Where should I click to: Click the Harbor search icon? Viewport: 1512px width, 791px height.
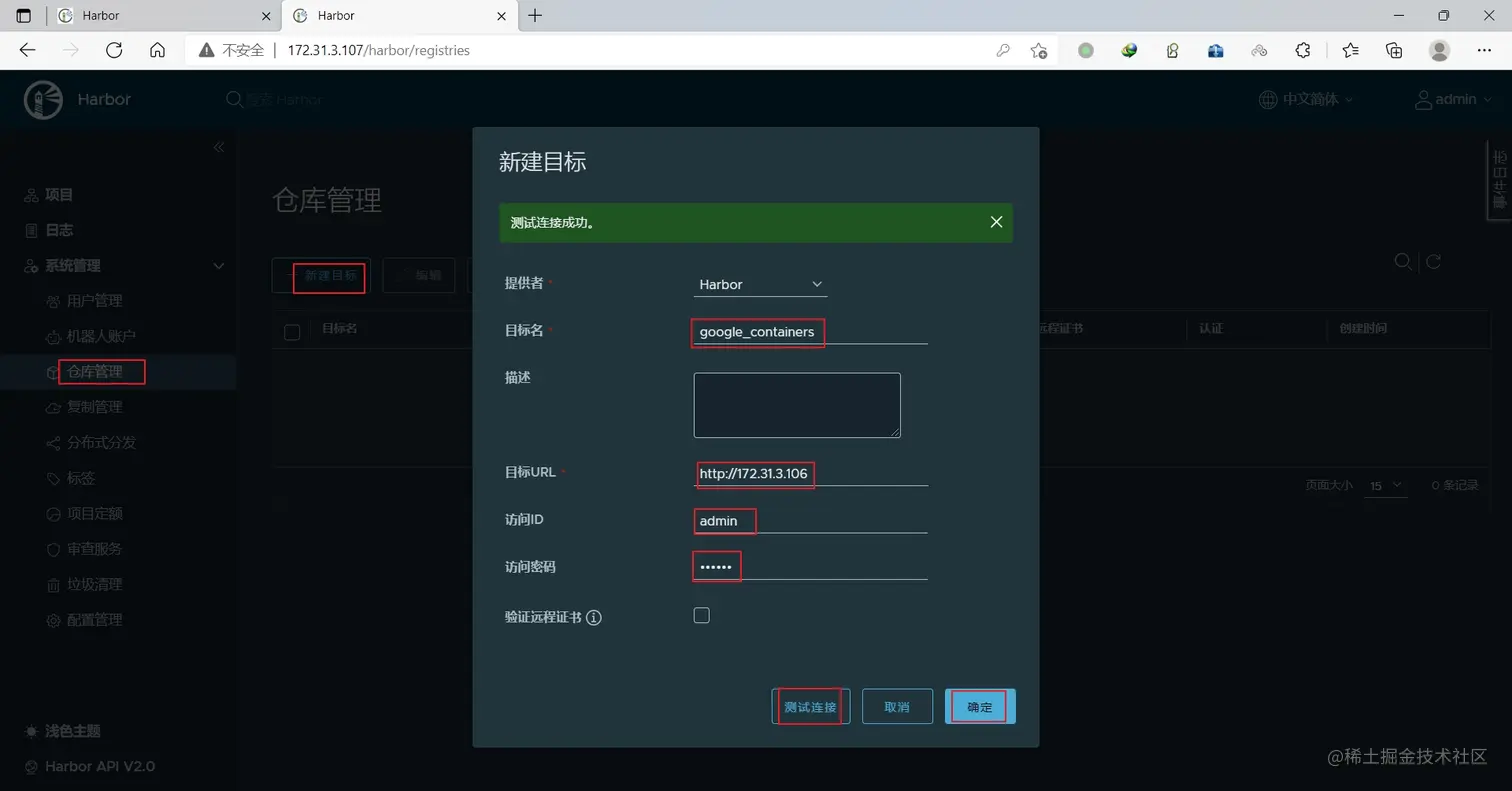click(x=234, y=99)
